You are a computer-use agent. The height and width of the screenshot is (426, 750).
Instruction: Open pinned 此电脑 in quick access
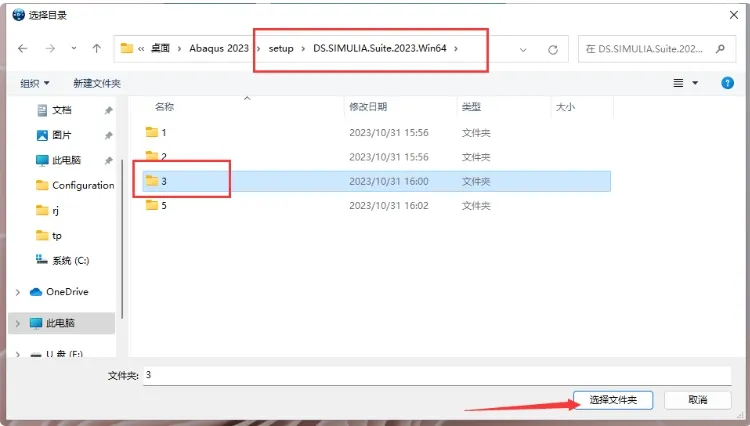click(x=66, y=160)
